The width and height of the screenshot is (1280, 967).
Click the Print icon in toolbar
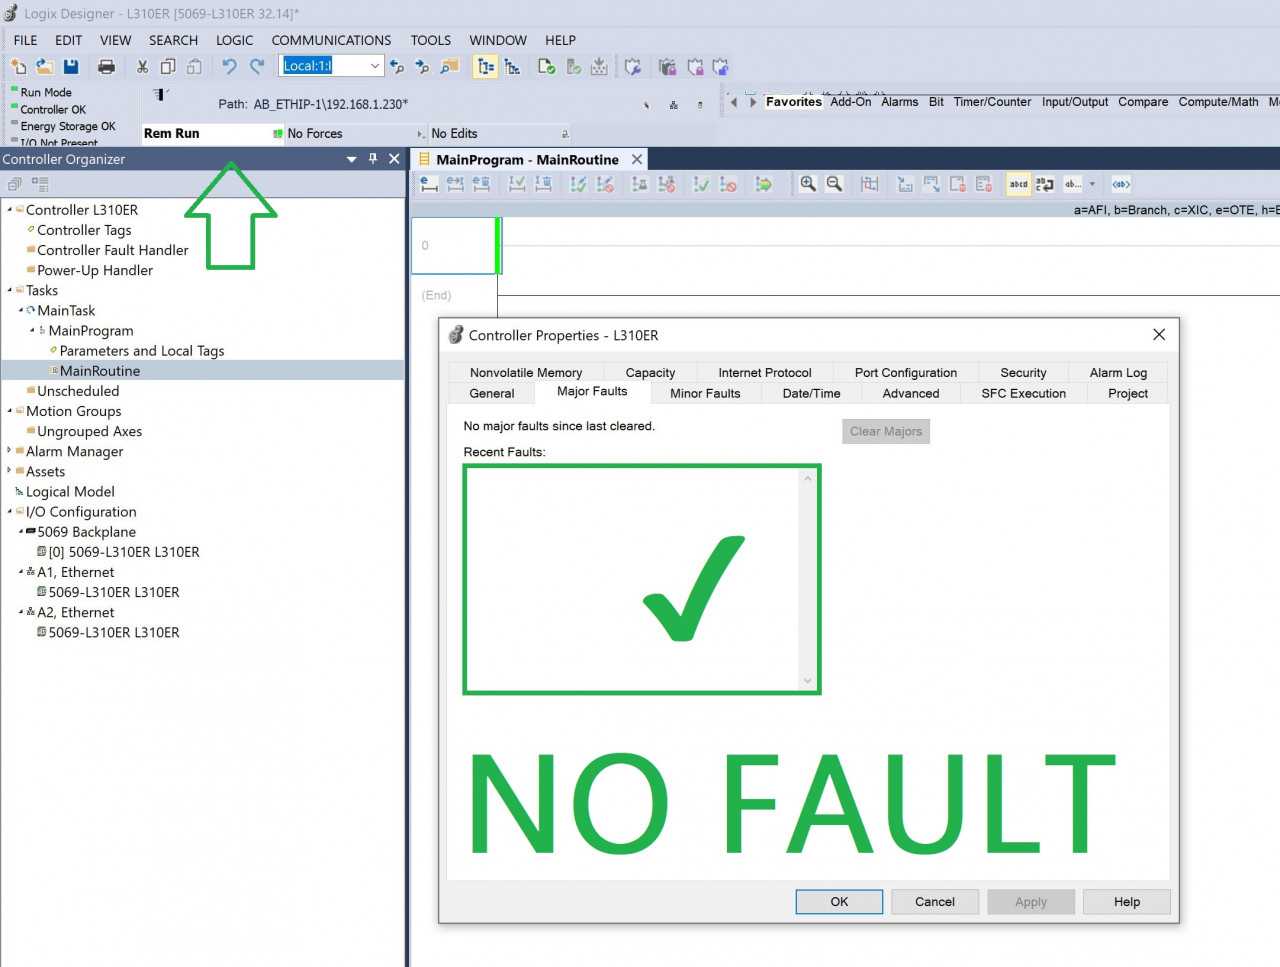coord(106,66)
